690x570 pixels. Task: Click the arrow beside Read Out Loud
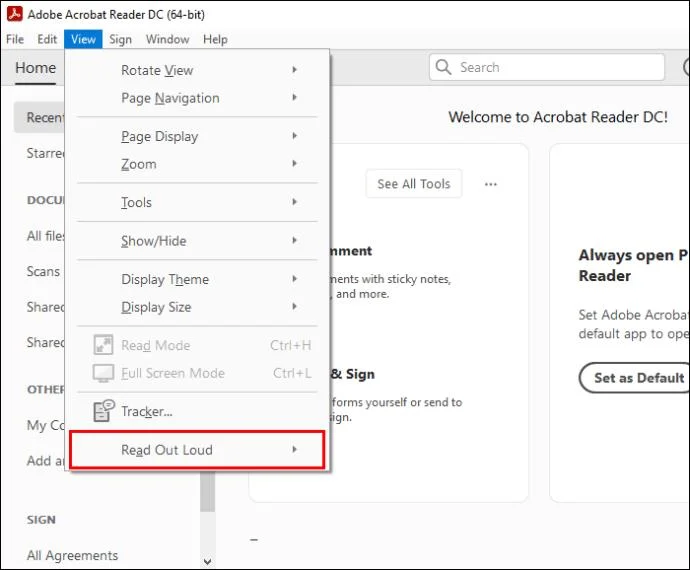click(x=294, y=449)
